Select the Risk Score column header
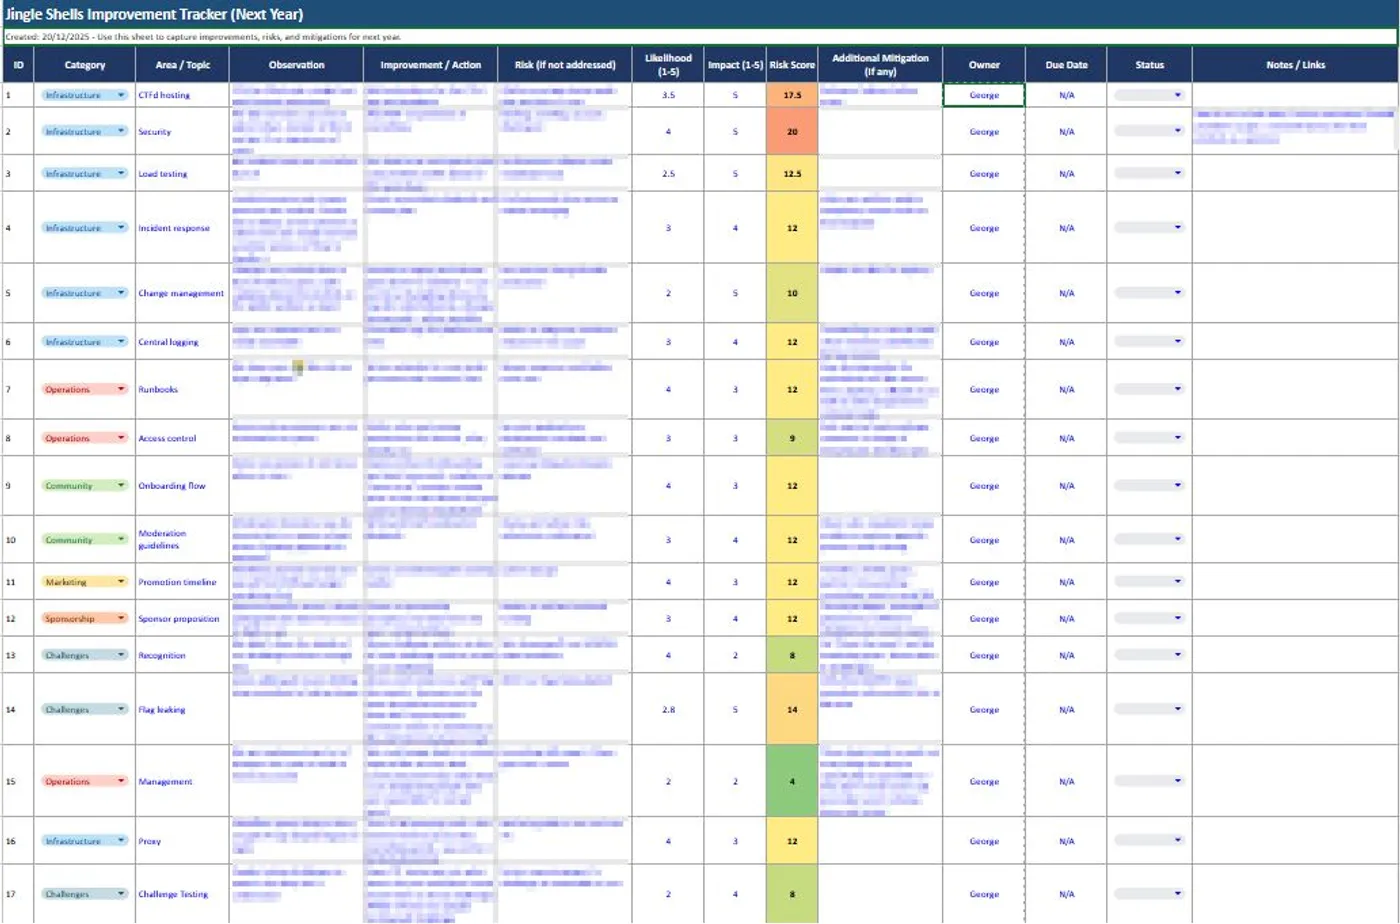The width and height of the screenshot is (1400, 924). pyautogui.click(x=792, y=65)
